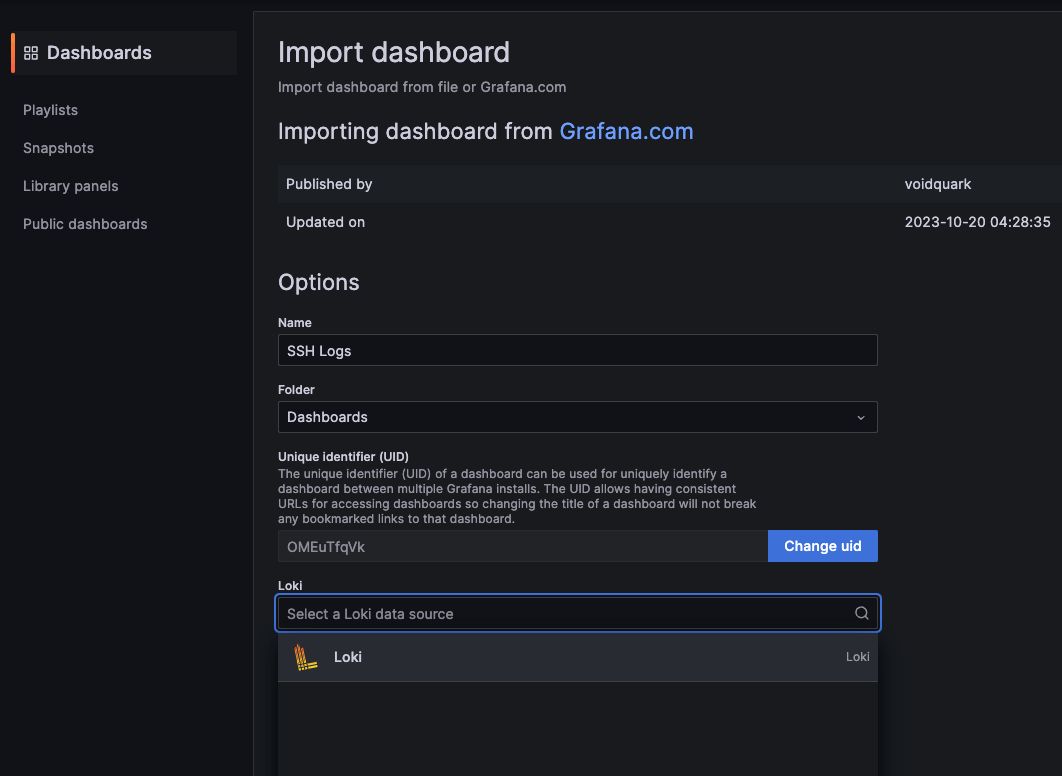Focus the Select a Loki data source box
Screen dimensions: 1062x776
(x=577, y=613)
